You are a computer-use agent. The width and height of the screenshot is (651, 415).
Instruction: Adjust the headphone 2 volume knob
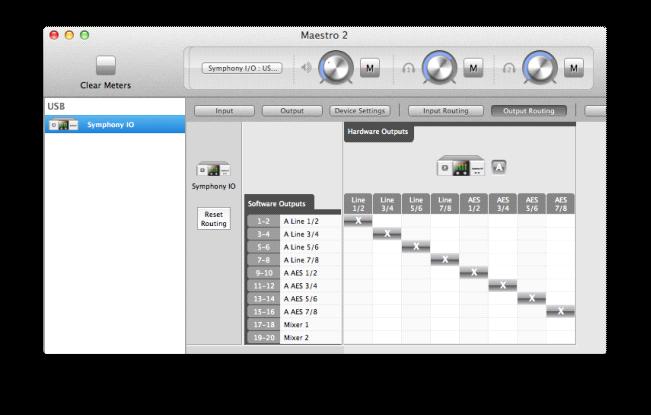[540, 67]
